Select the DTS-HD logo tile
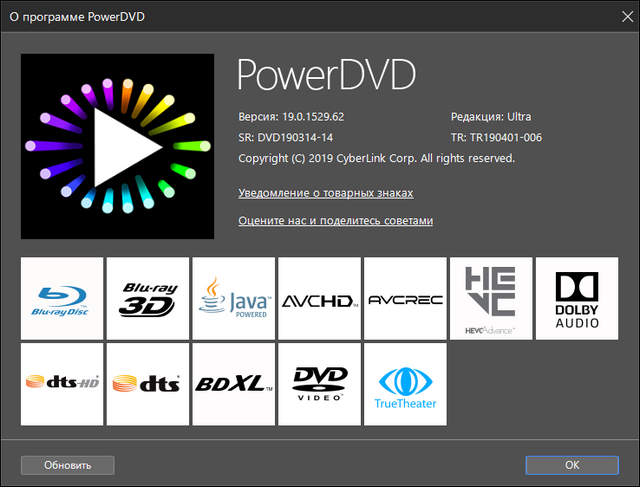640x487 pixels. (x=62, y=383)
